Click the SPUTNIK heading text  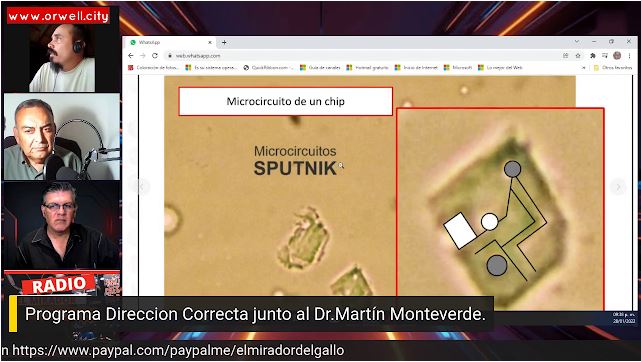coord(295,169)
